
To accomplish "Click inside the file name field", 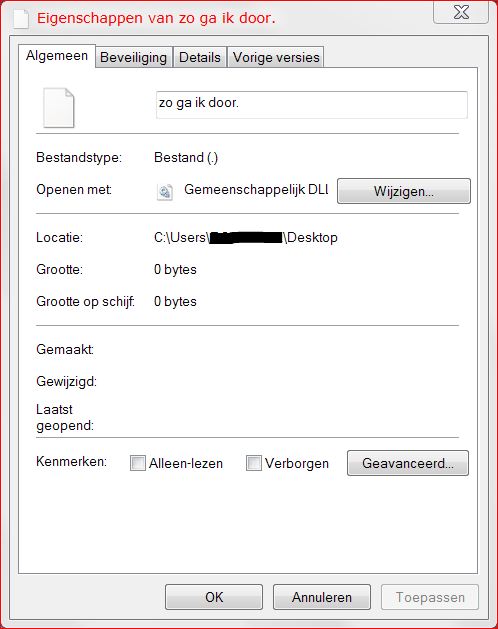I will click(x=312, y=105).
